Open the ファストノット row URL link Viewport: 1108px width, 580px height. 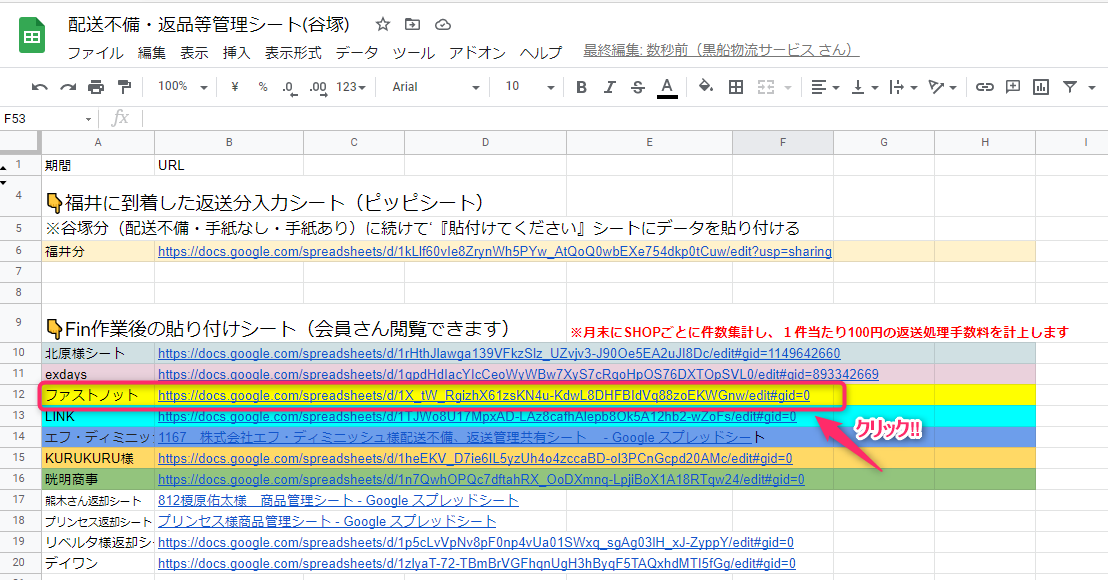click(484, 396)
